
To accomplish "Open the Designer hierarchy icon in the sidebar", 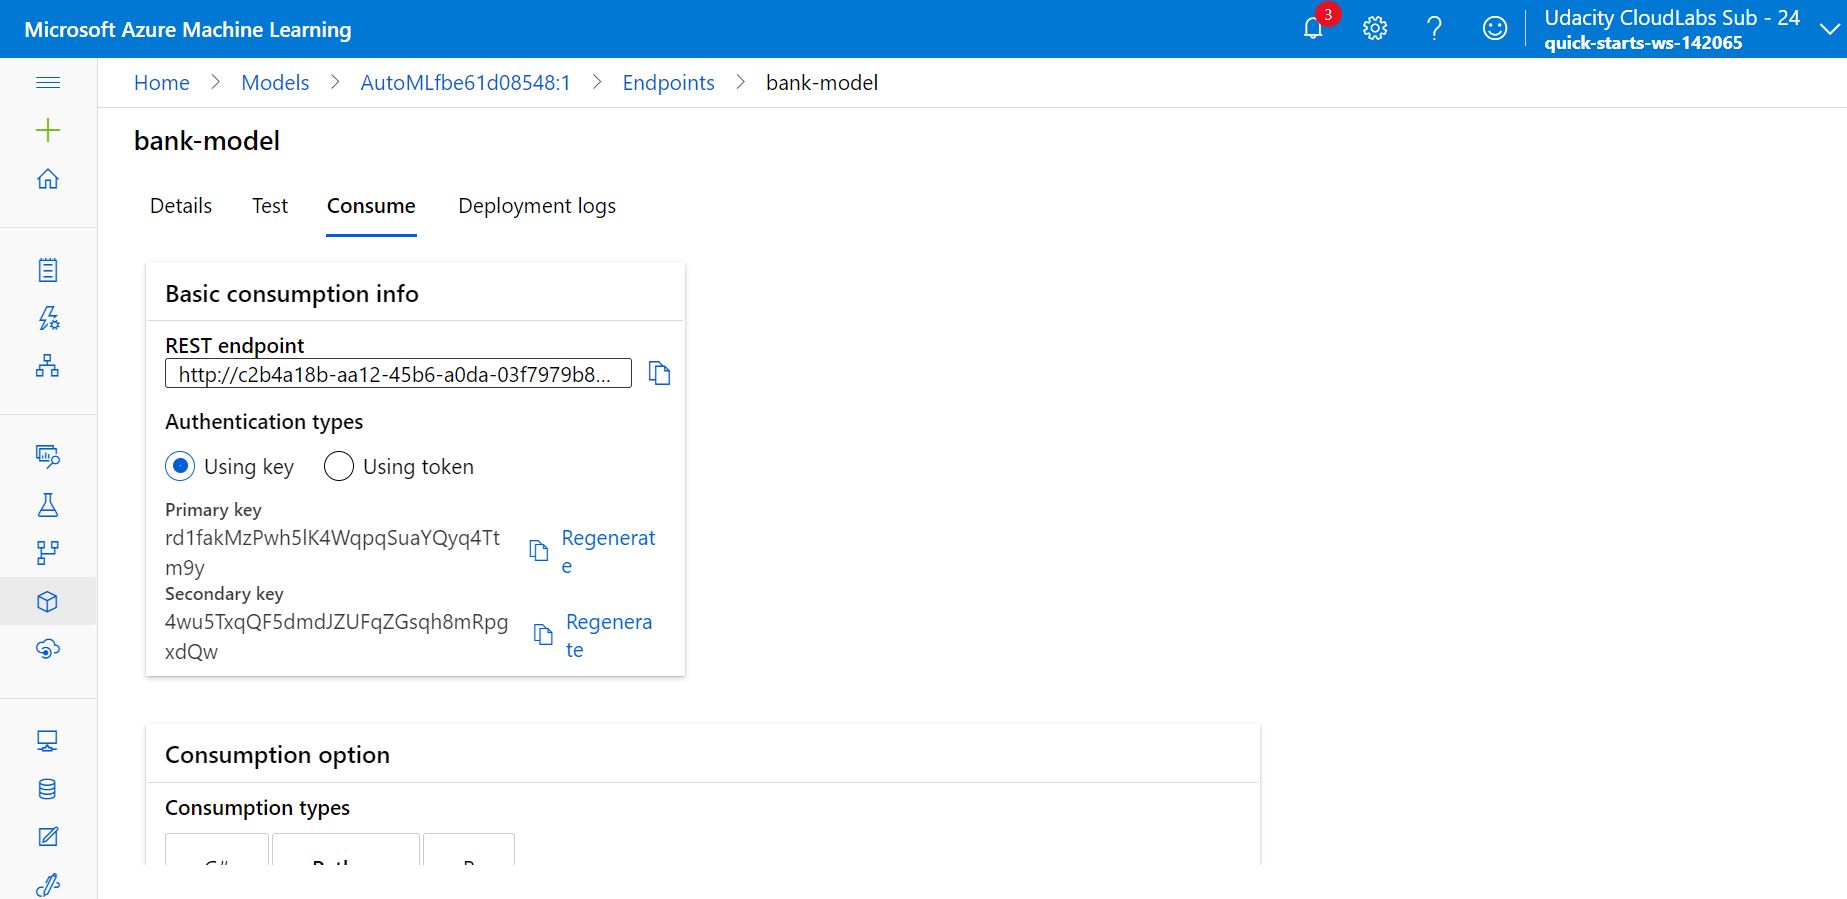I will click(x=48, y=366).
